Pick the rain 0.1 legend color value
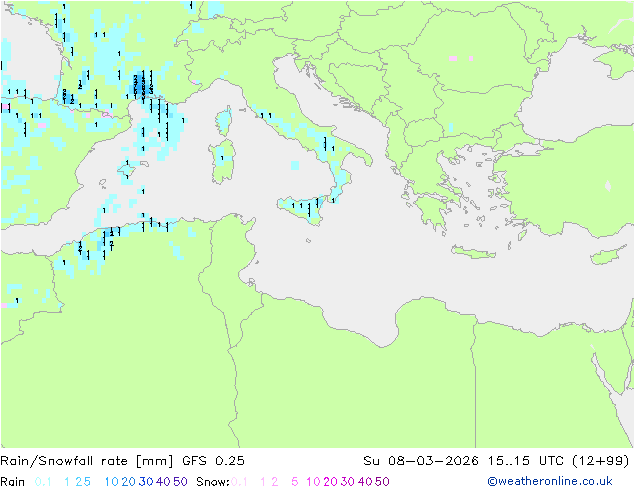The height and width of the screenshot is (490, 634). [x=43, y=482]
